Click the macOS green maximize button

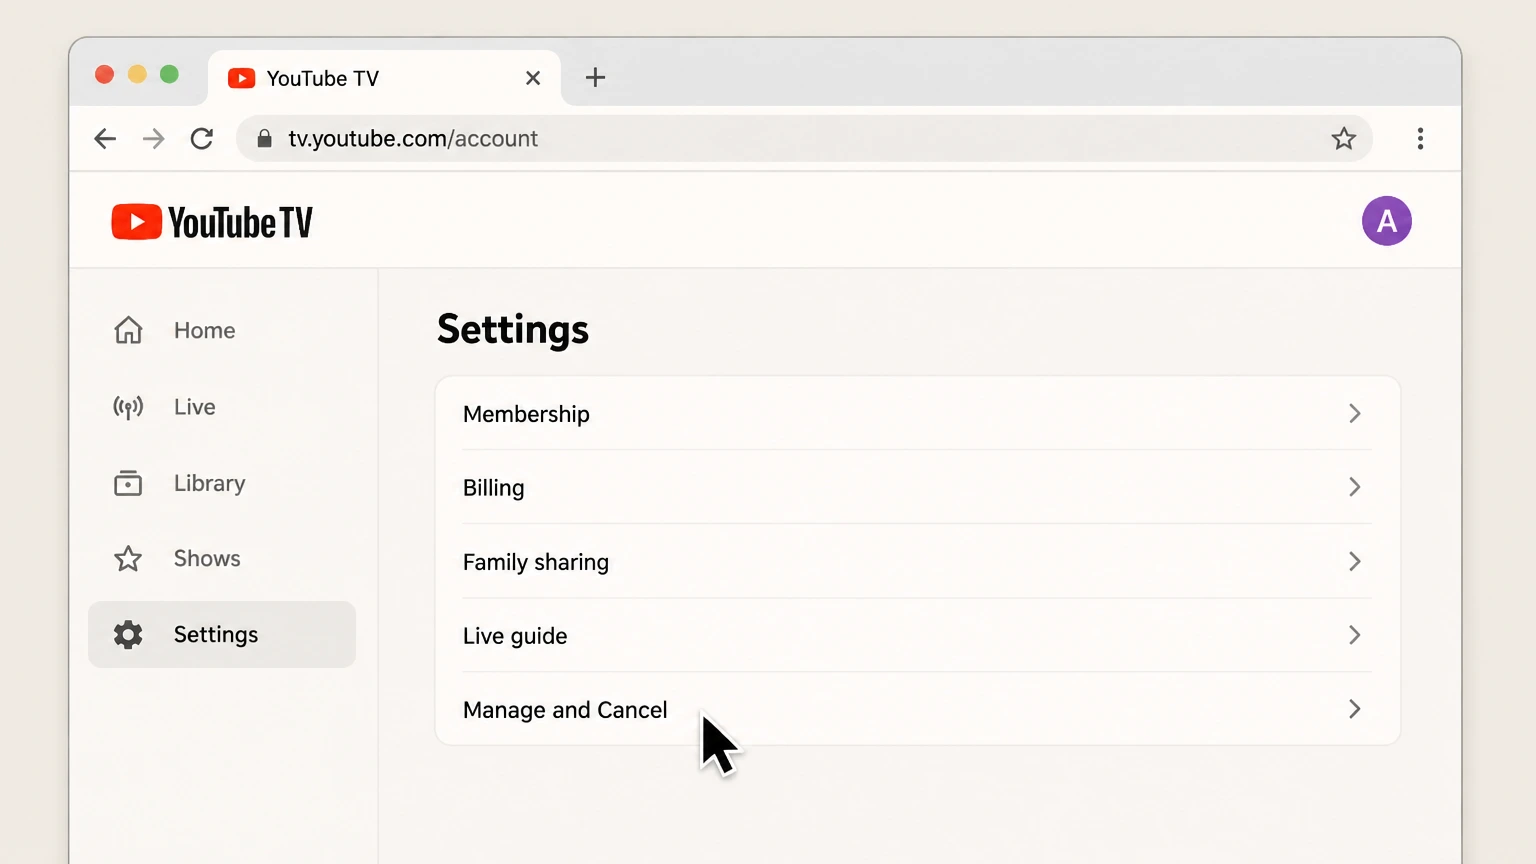[x=169, y=74]
